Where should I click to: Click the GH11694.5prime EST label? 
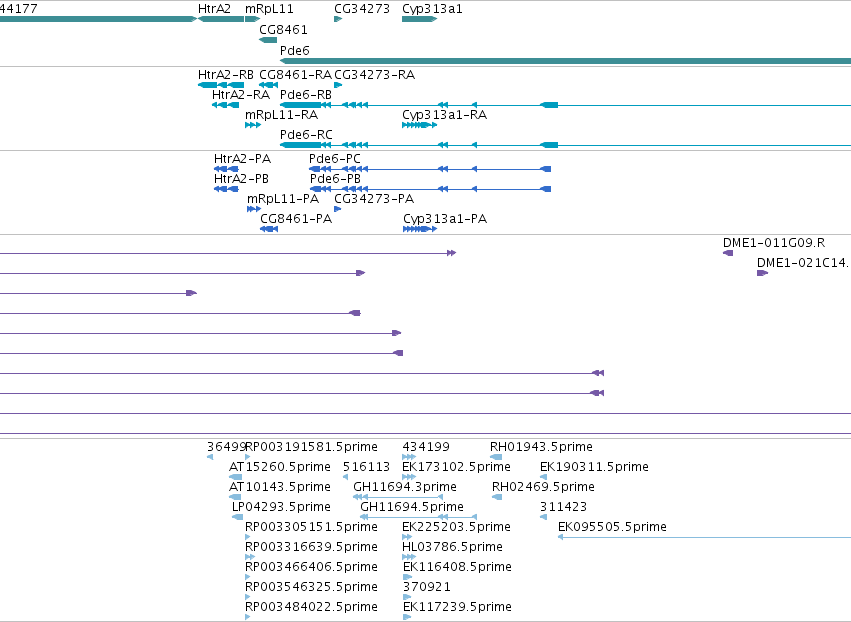point(412,507)
